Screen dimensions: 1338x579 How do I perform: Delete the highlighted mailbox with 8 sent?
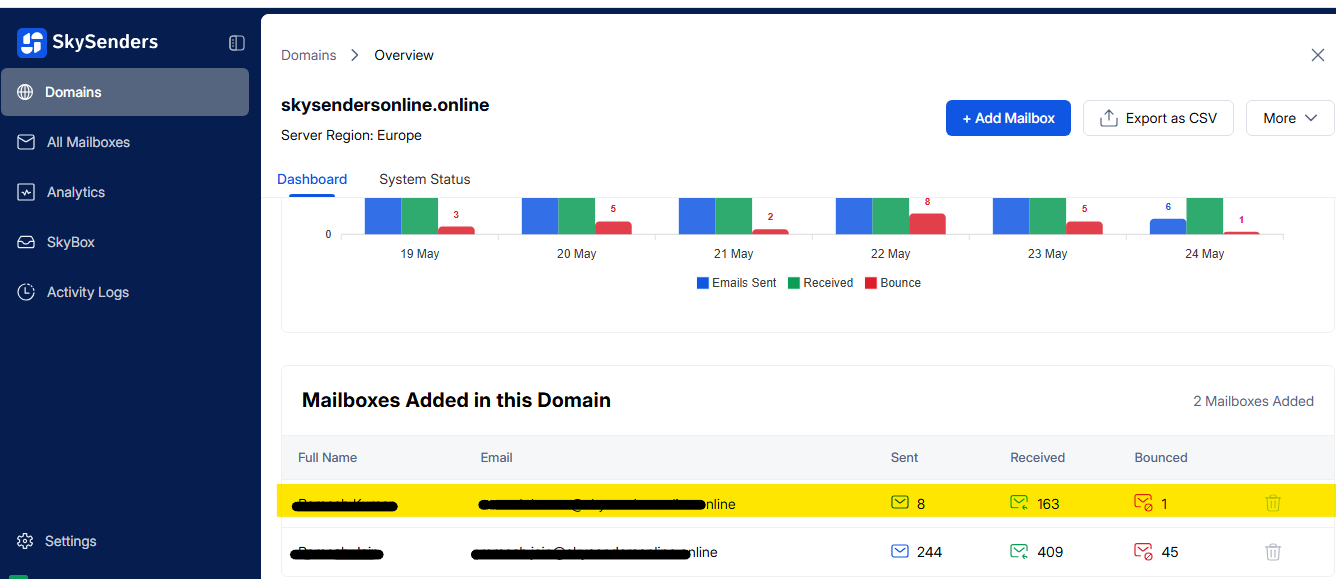click(x=1273, y=503)
